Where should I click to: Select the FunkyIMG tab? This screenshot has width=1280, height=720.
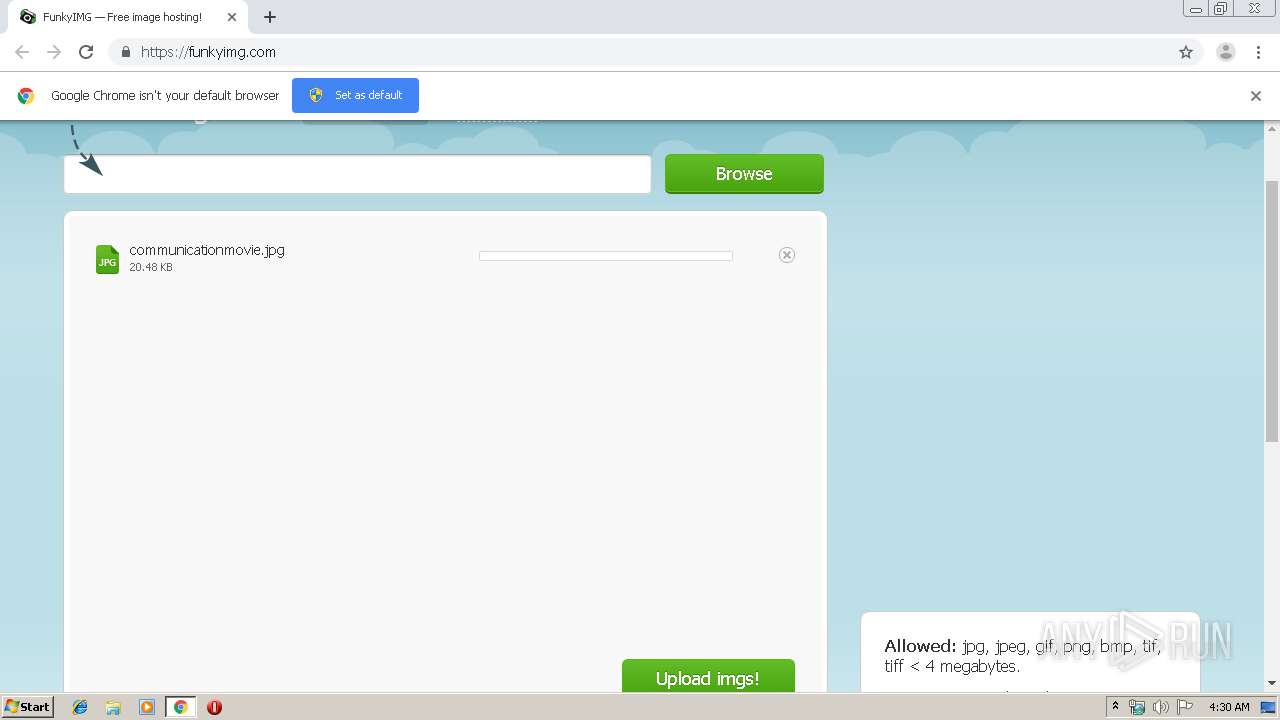pyautogui.click(x=128, y=17)
